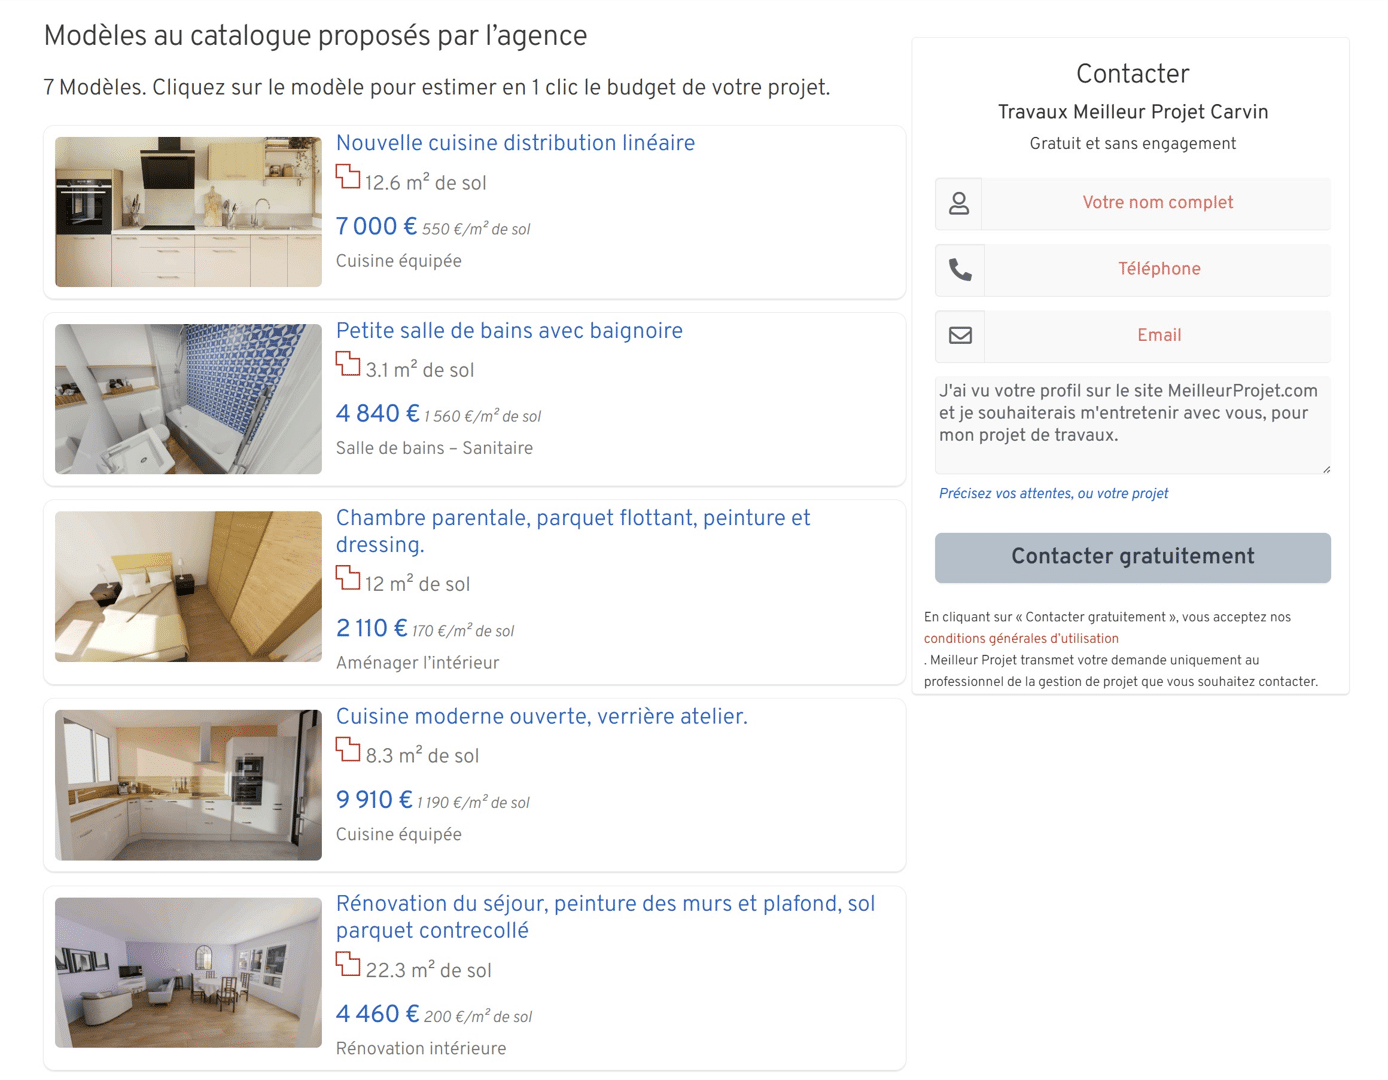
Task: Click floor-area icon for Petite salle de bains
Action: (348, 364)
